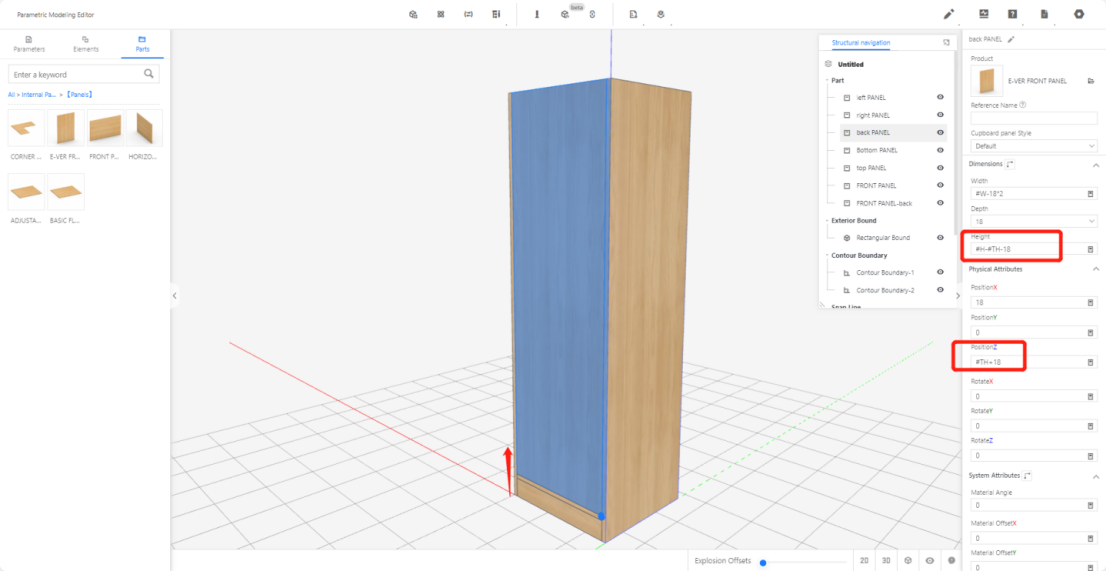Switch to the Elements tab
1107x571 pixels.
85,44
